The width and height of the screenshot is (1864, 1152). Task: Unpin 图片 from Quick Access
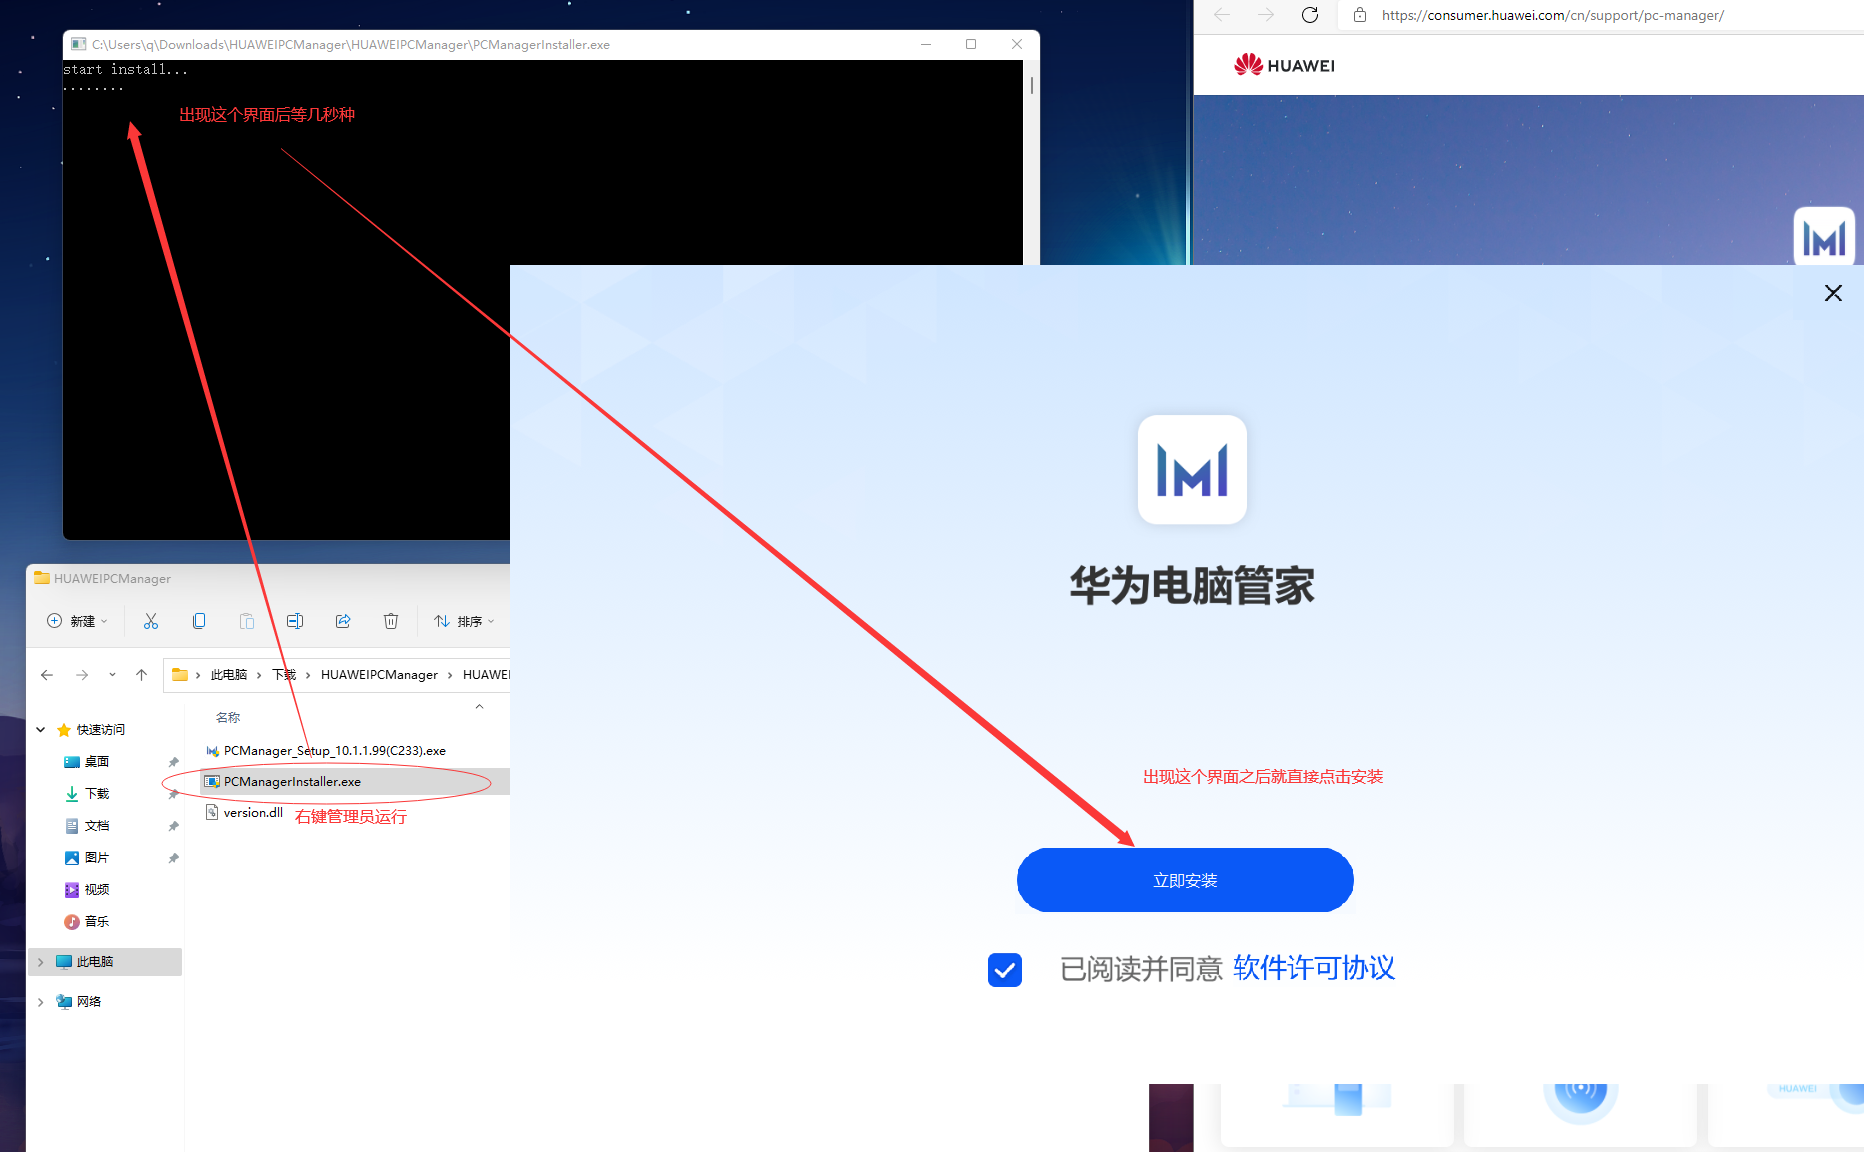coord(173,857)
